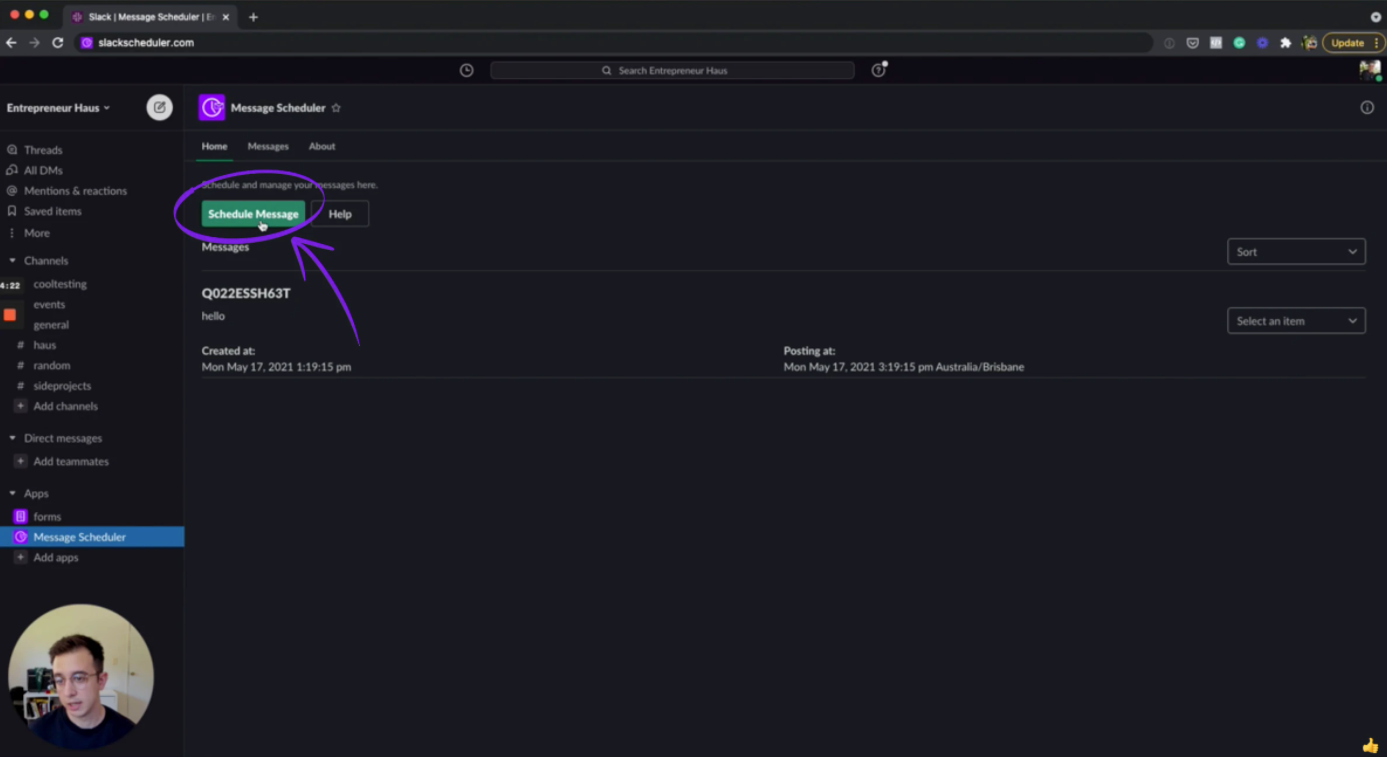Image resolution: width=1387 pixels, height=757 pixels.
Task: Click the user profile avatar
Action: [1369, 70]
